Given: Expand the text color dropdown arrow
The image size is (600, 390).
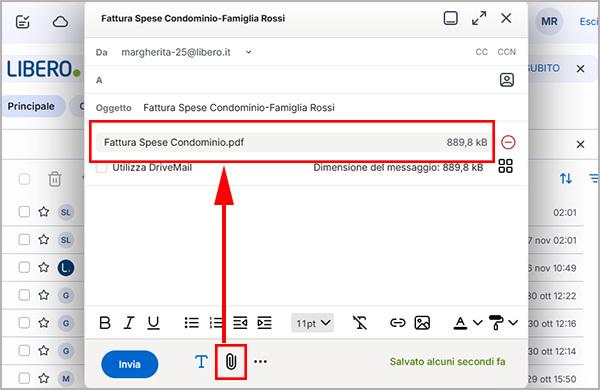Looking at the screenshot, I should pyautogui.click(x=478, y=323).
